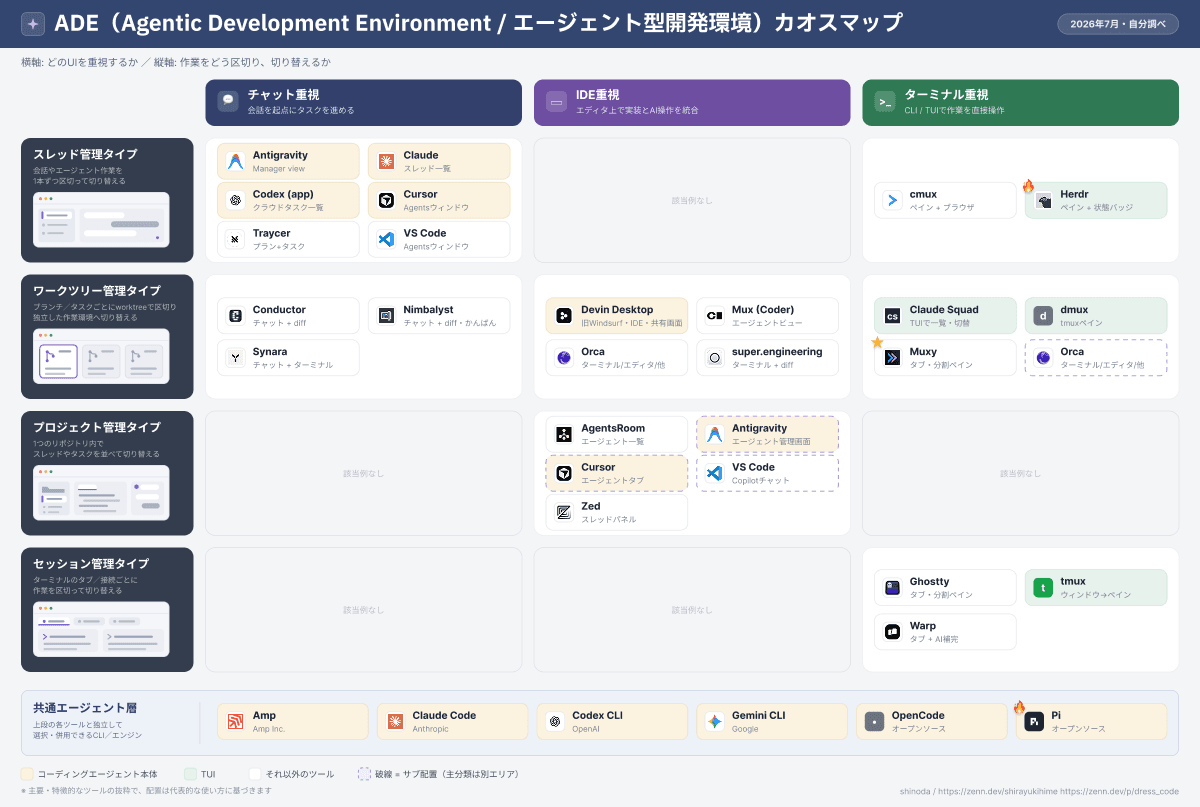Click the コーディングエージェント本体 legend swatch

[27, 774]
